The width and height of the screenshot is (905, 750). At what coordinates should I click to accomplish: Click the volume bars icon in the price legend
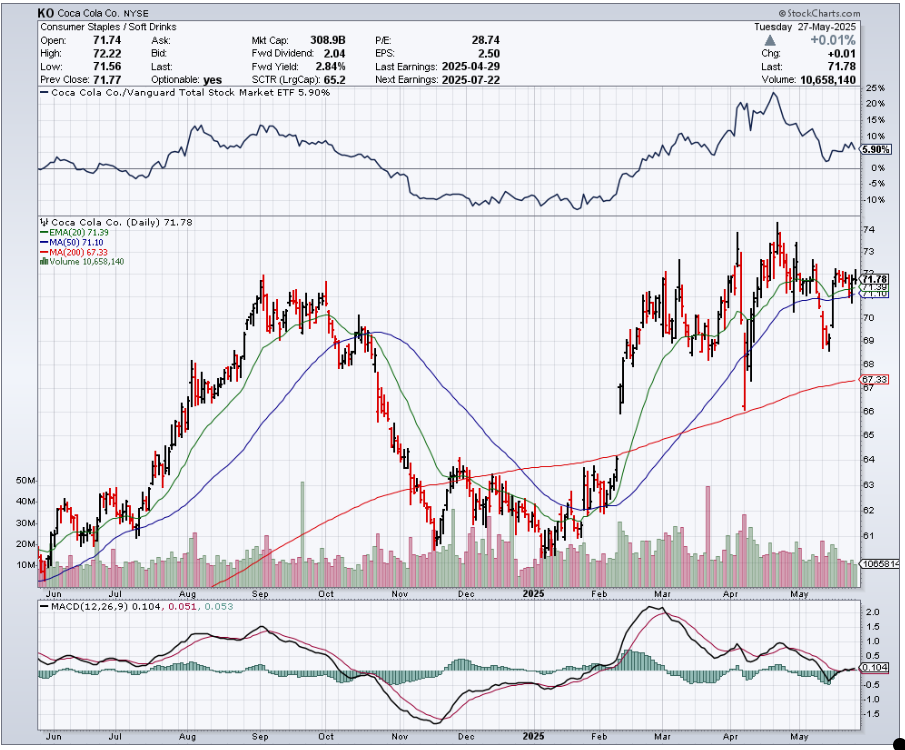point(44,262)
